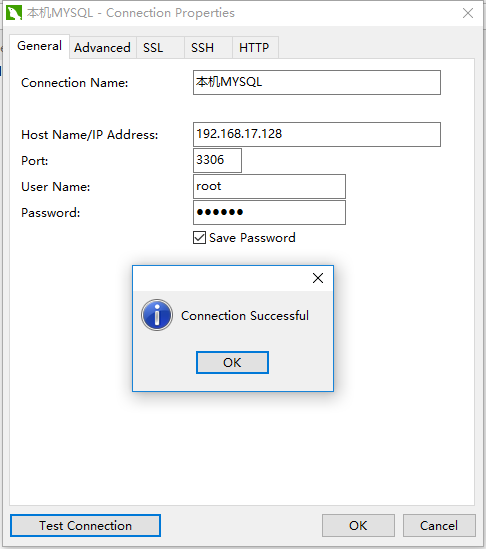Viewport: 486px width, 549px height.
Task: Click the Navicat logo icon in title bar
Action: pyautogui.click(x=14, y=13)
